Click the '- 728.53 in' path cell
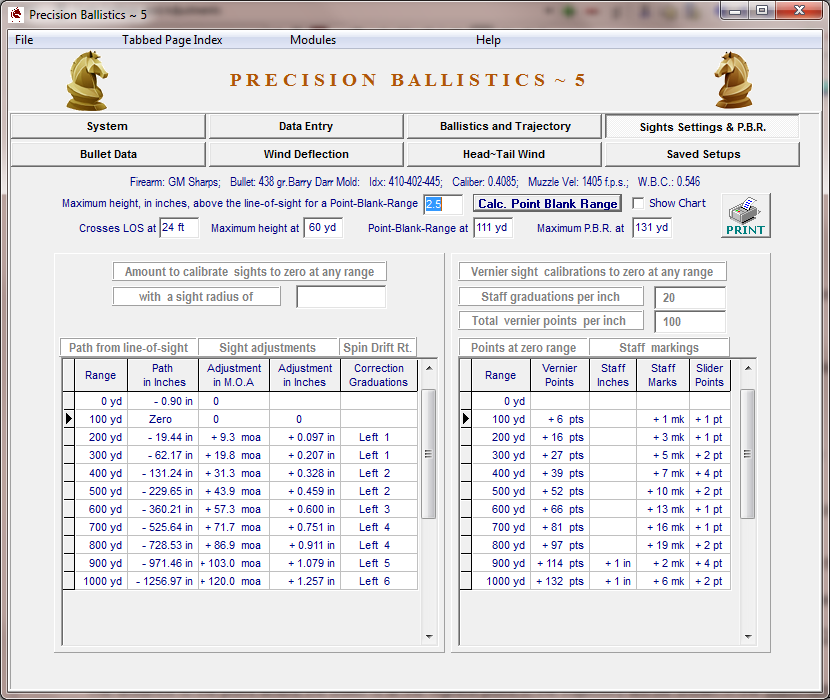Image resolution: width=830 pixels, height=700 pixels. coord(163,545)
